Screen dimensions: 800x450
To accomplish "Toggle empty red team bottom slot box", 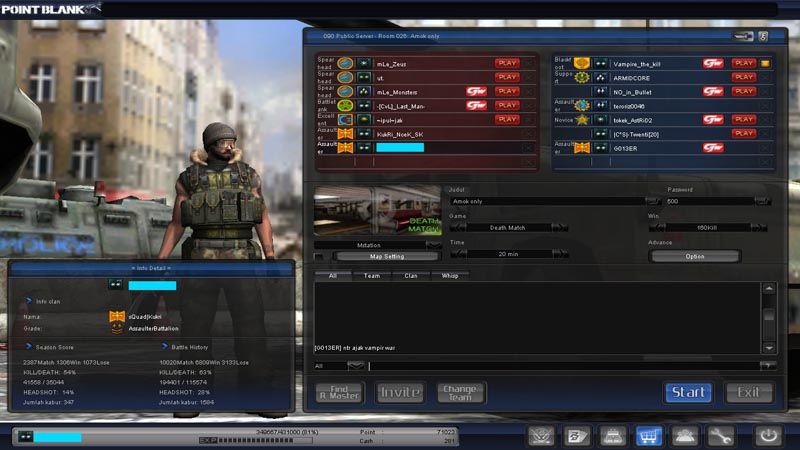I will (x=529, y=162).
